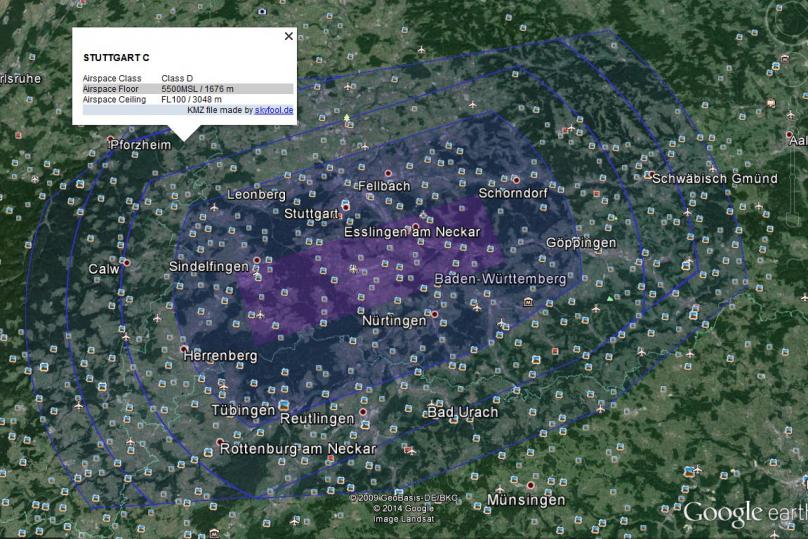Select the green mountain triangle near Göppingen
The height and width of the screenshot is (539, 808).
(610, 298)
